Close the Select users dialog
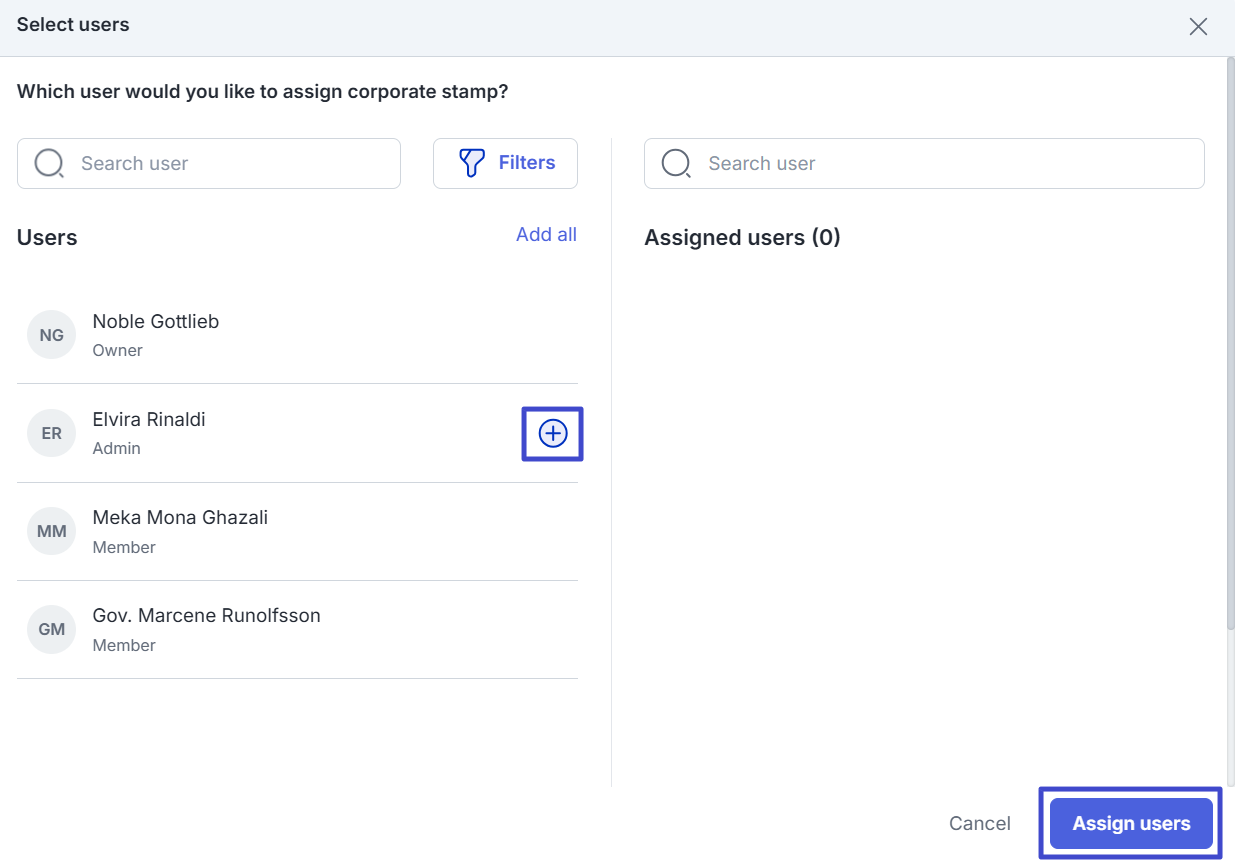The image size is (1235, 861). pos(1198,27)
